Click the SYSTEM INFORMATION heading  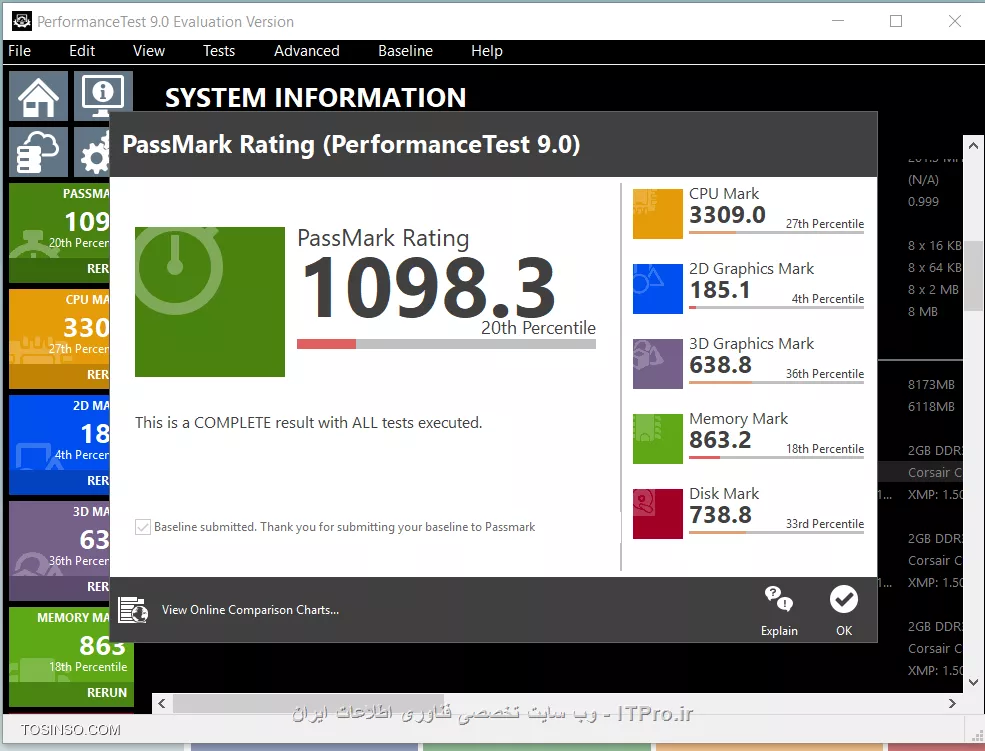pyautogui.click(x=315, y=97)
